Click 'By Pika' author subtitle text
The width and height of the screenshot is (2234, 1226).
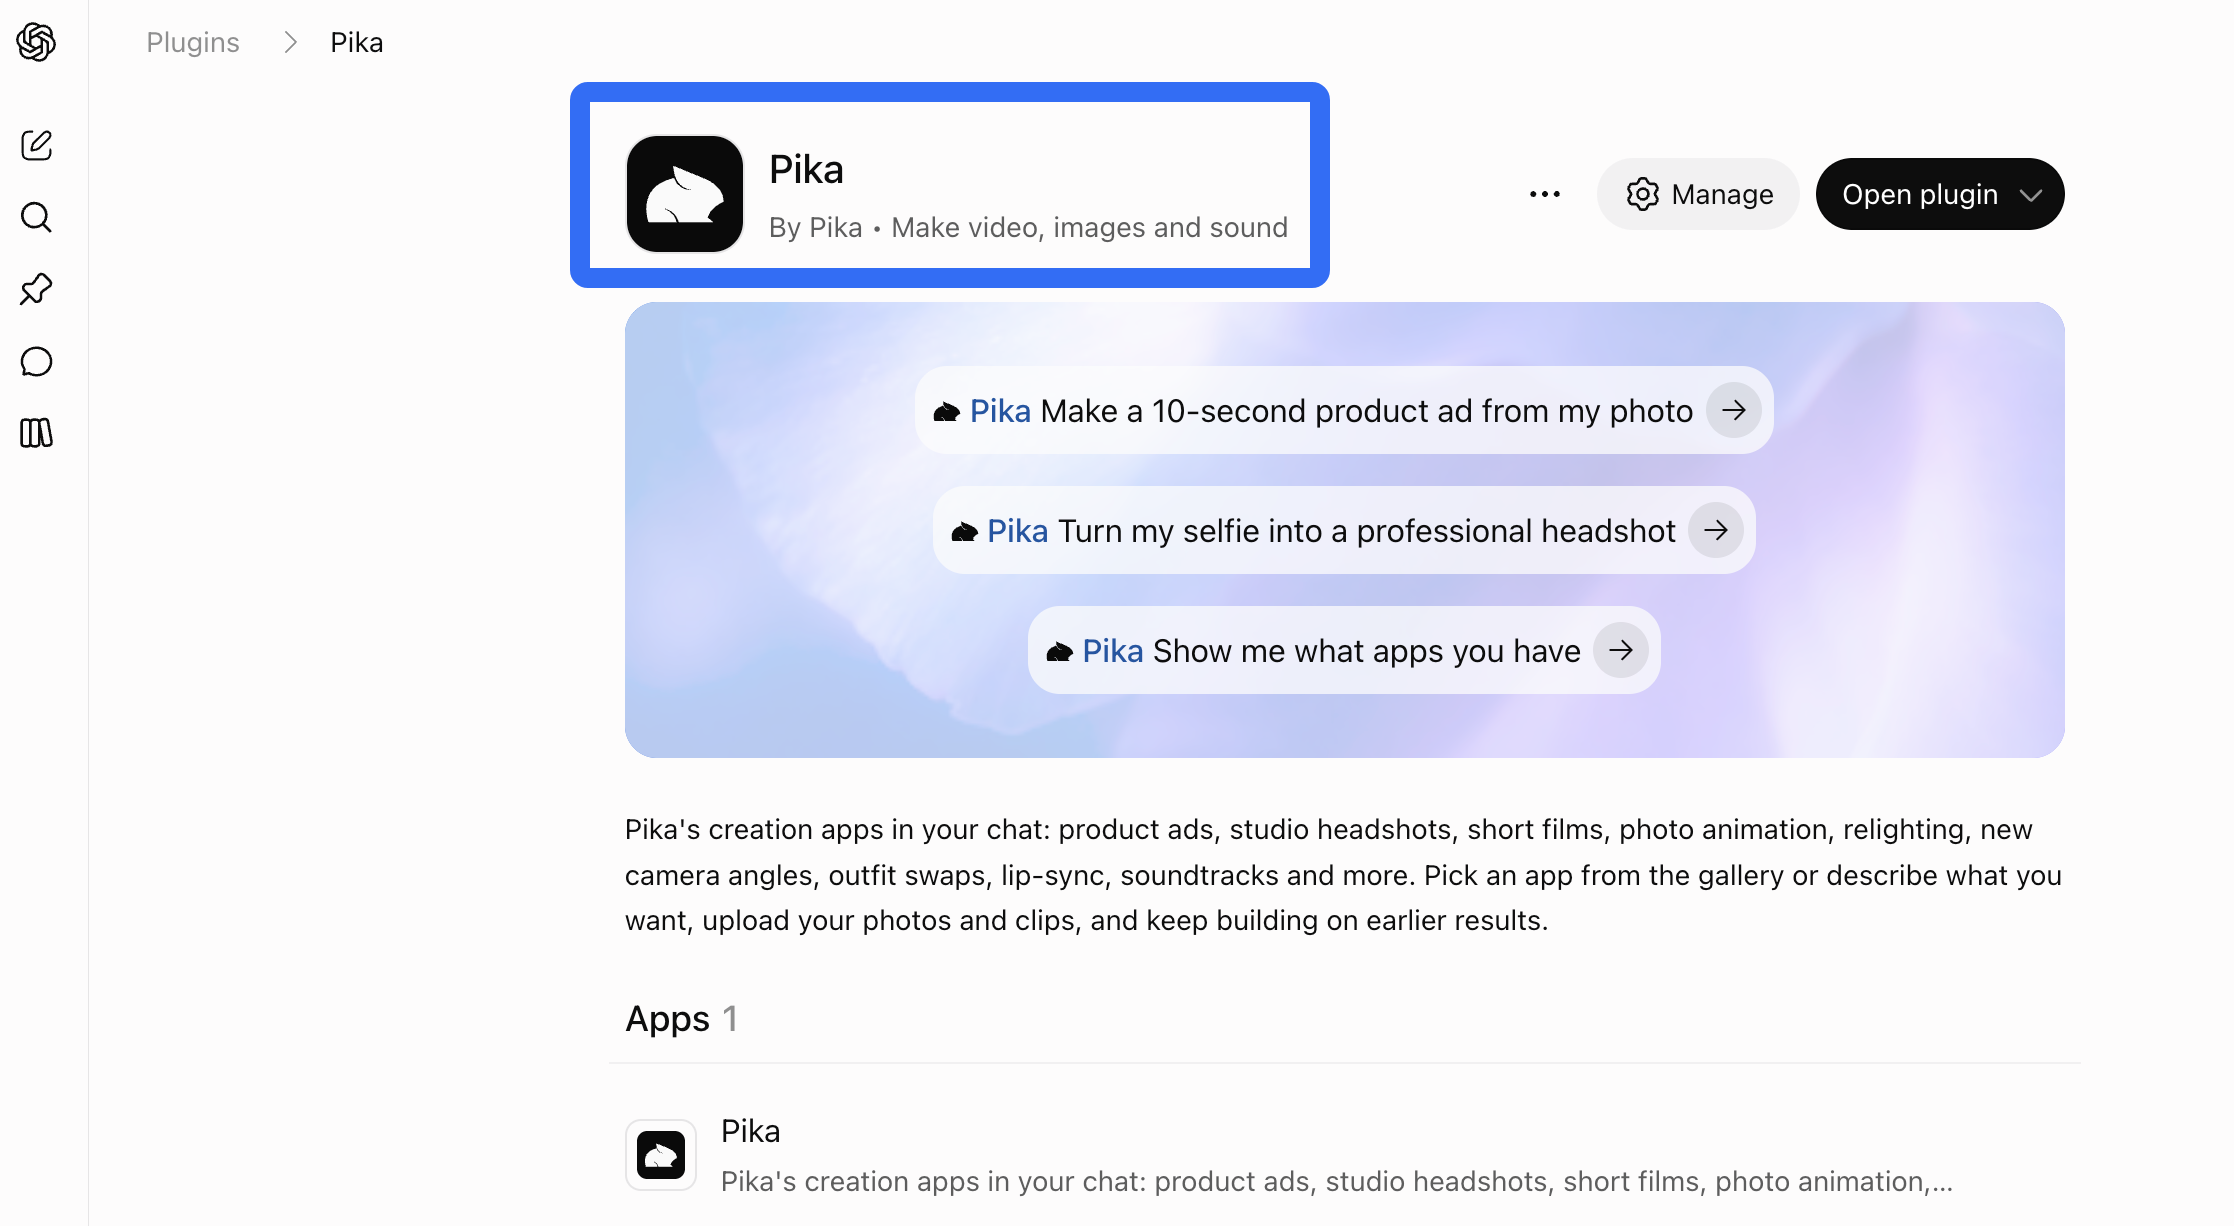[x=815, y=228]
